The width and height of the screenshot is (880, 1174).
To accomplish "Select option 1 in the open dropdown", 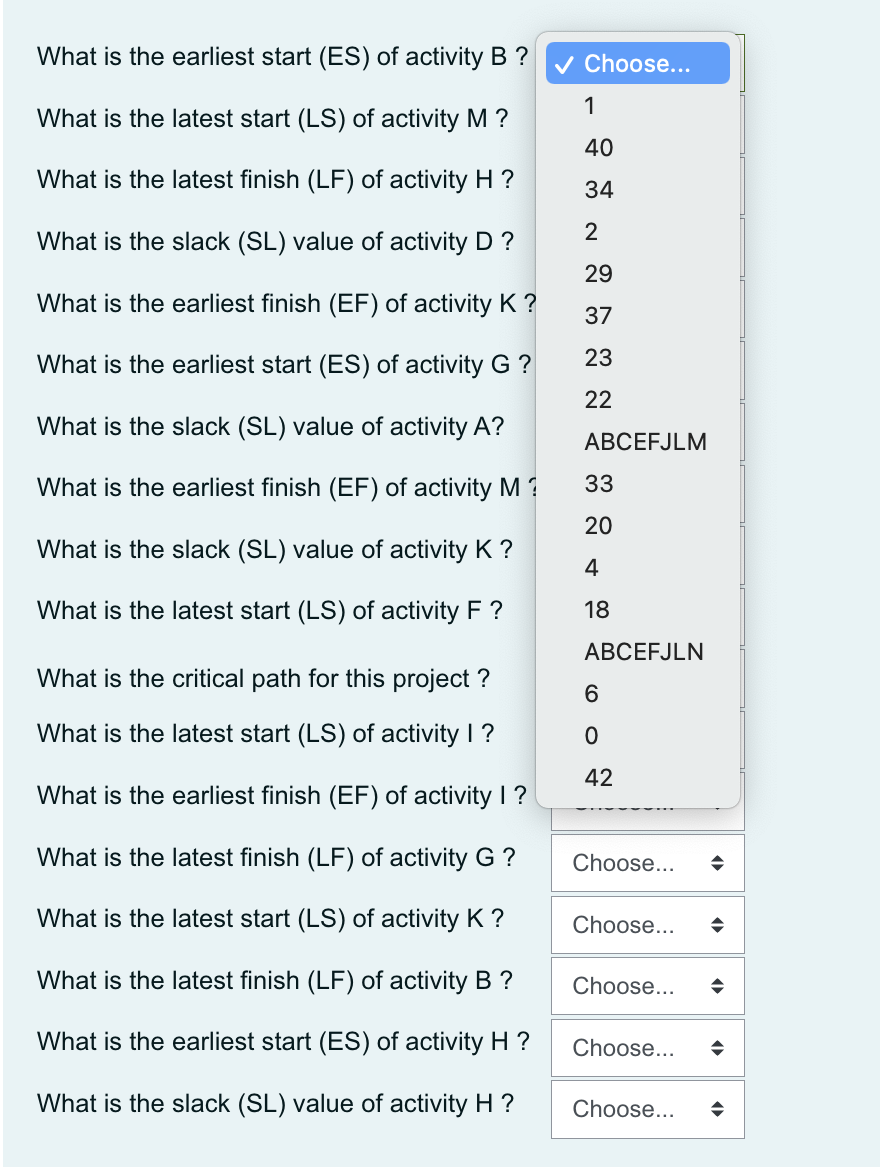I will tap(591, 105).
